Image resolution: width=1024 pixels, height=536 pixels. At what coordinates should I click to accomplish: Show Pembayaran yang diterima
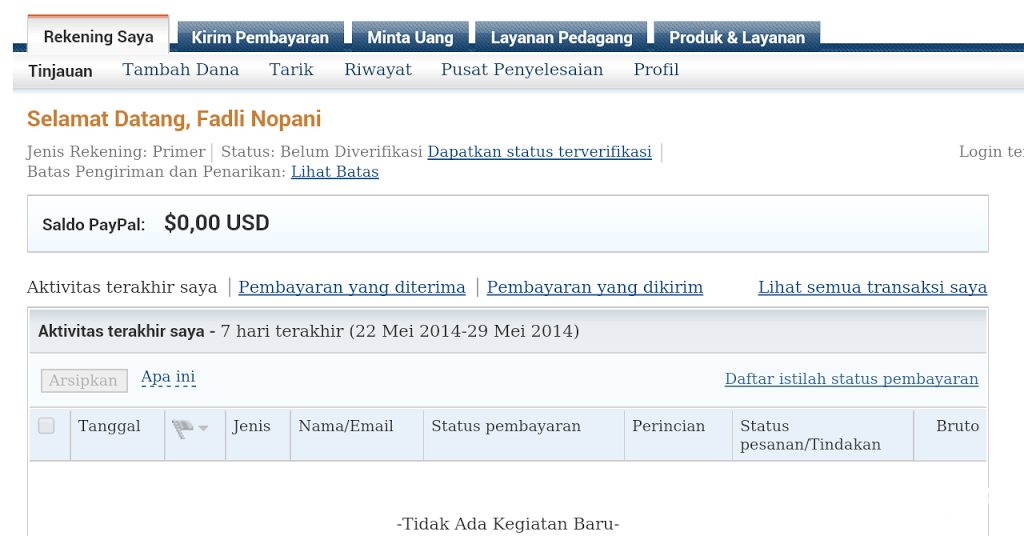pyautogui.click(x=352, y=288)
